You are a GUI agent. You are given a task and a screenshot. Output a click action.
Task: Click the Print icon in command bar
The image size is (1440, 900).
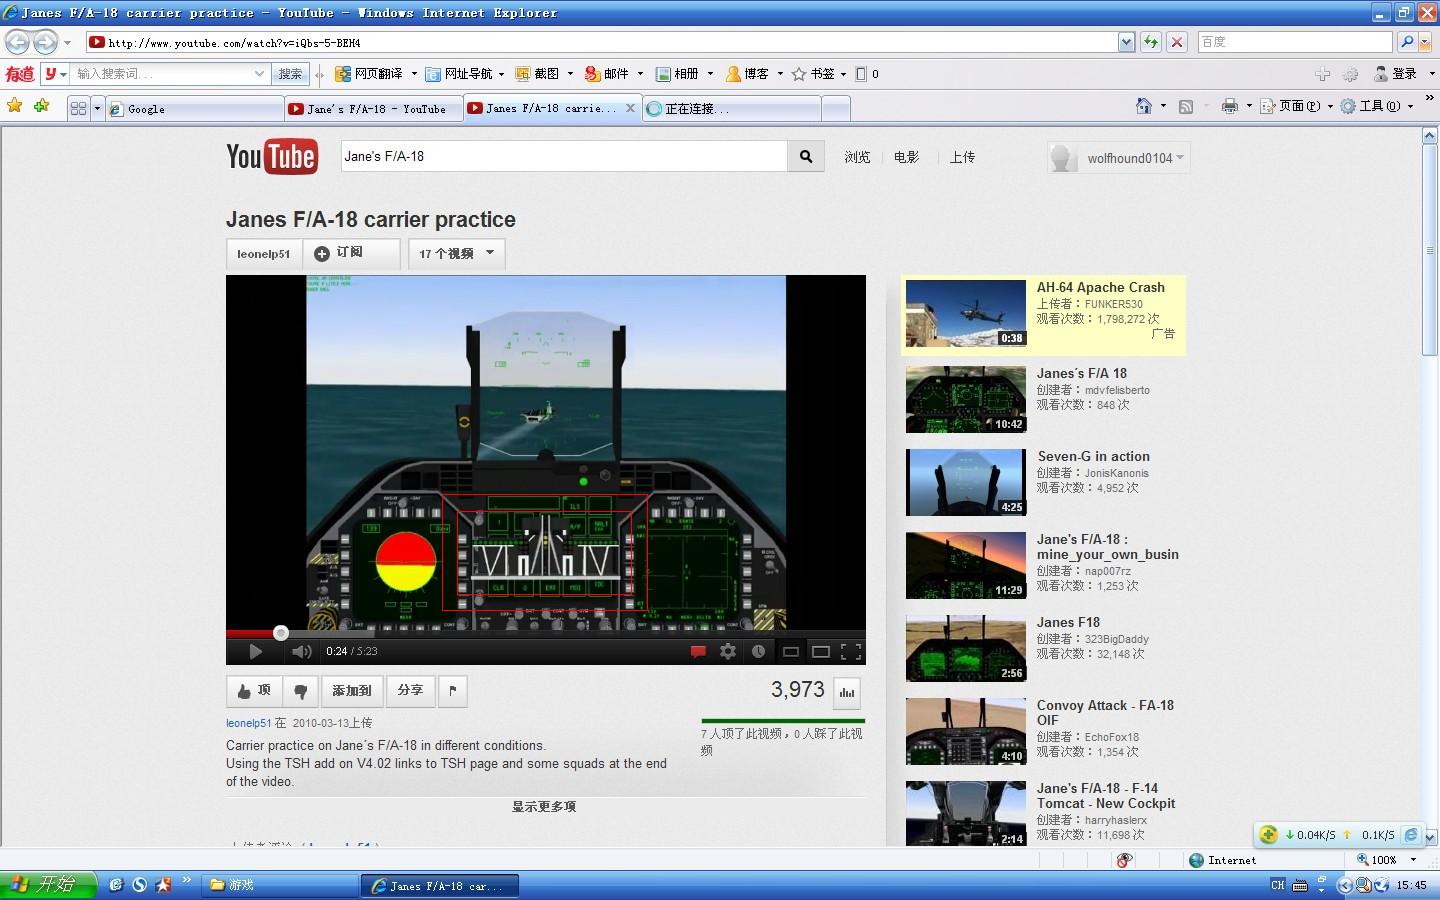1229,106
